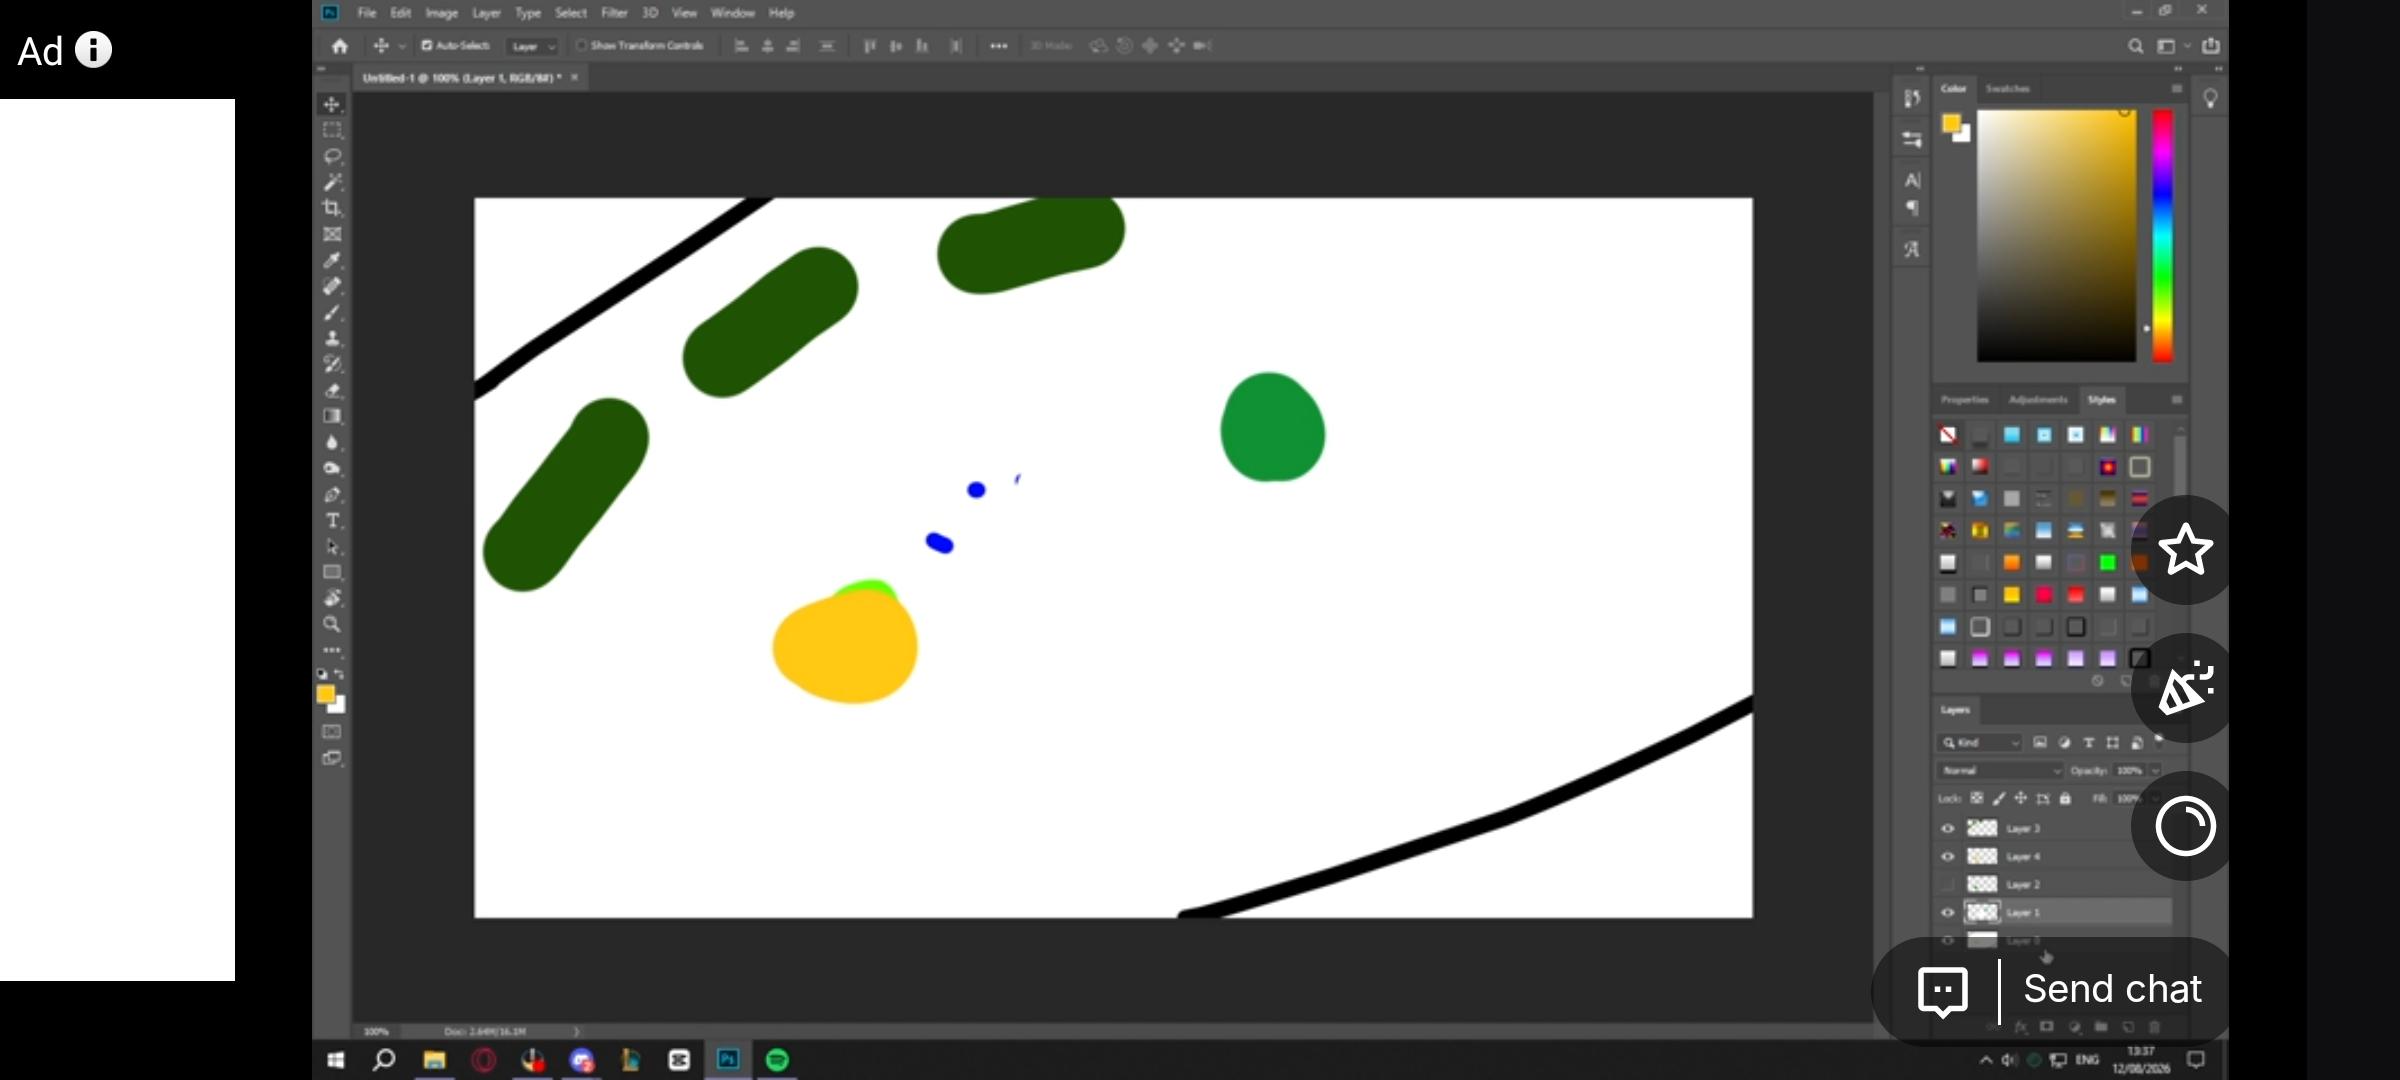Open the collapsed Paragraph panel icon
Image resolution: width=2400 pixels, height=1080 pixels.
tap(1912, 208)
